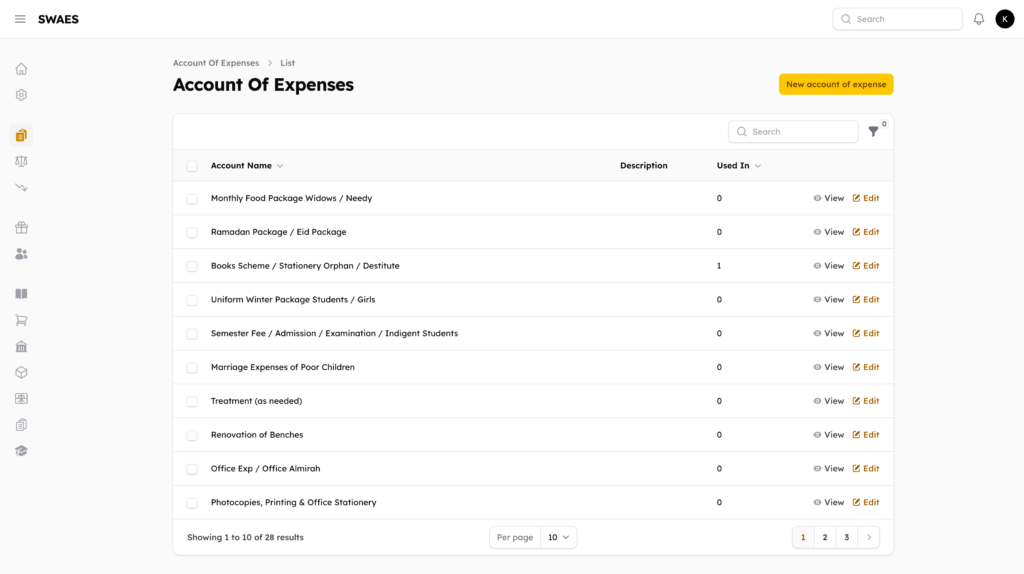The width and height of the screenshot is (1024, 574).
Task: Click the SWAES logo
Action: (x=58, y=19)
